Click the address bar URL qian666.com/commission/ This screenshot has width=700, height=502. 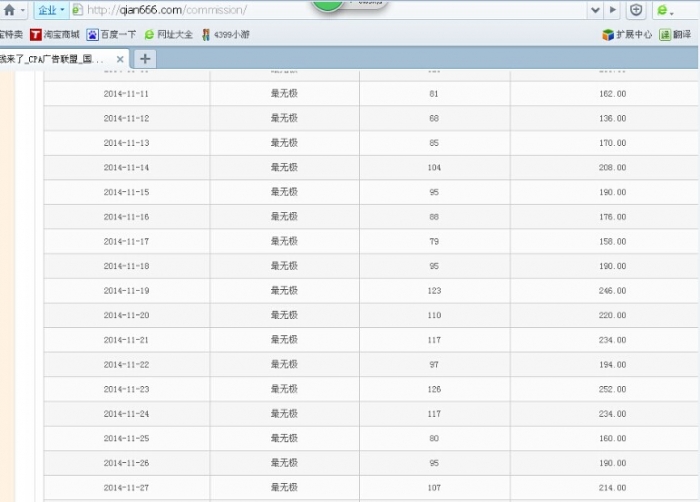(x=167, y=10)
